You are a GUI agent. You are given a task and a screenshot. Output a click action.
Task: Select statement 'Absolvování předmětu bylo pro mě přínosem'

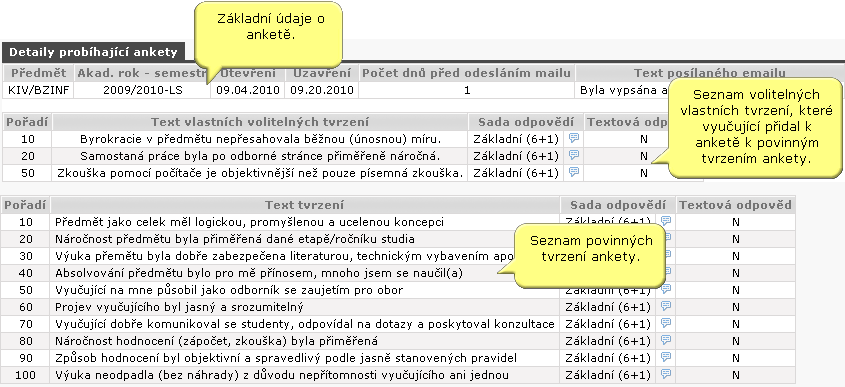point(259,273)
